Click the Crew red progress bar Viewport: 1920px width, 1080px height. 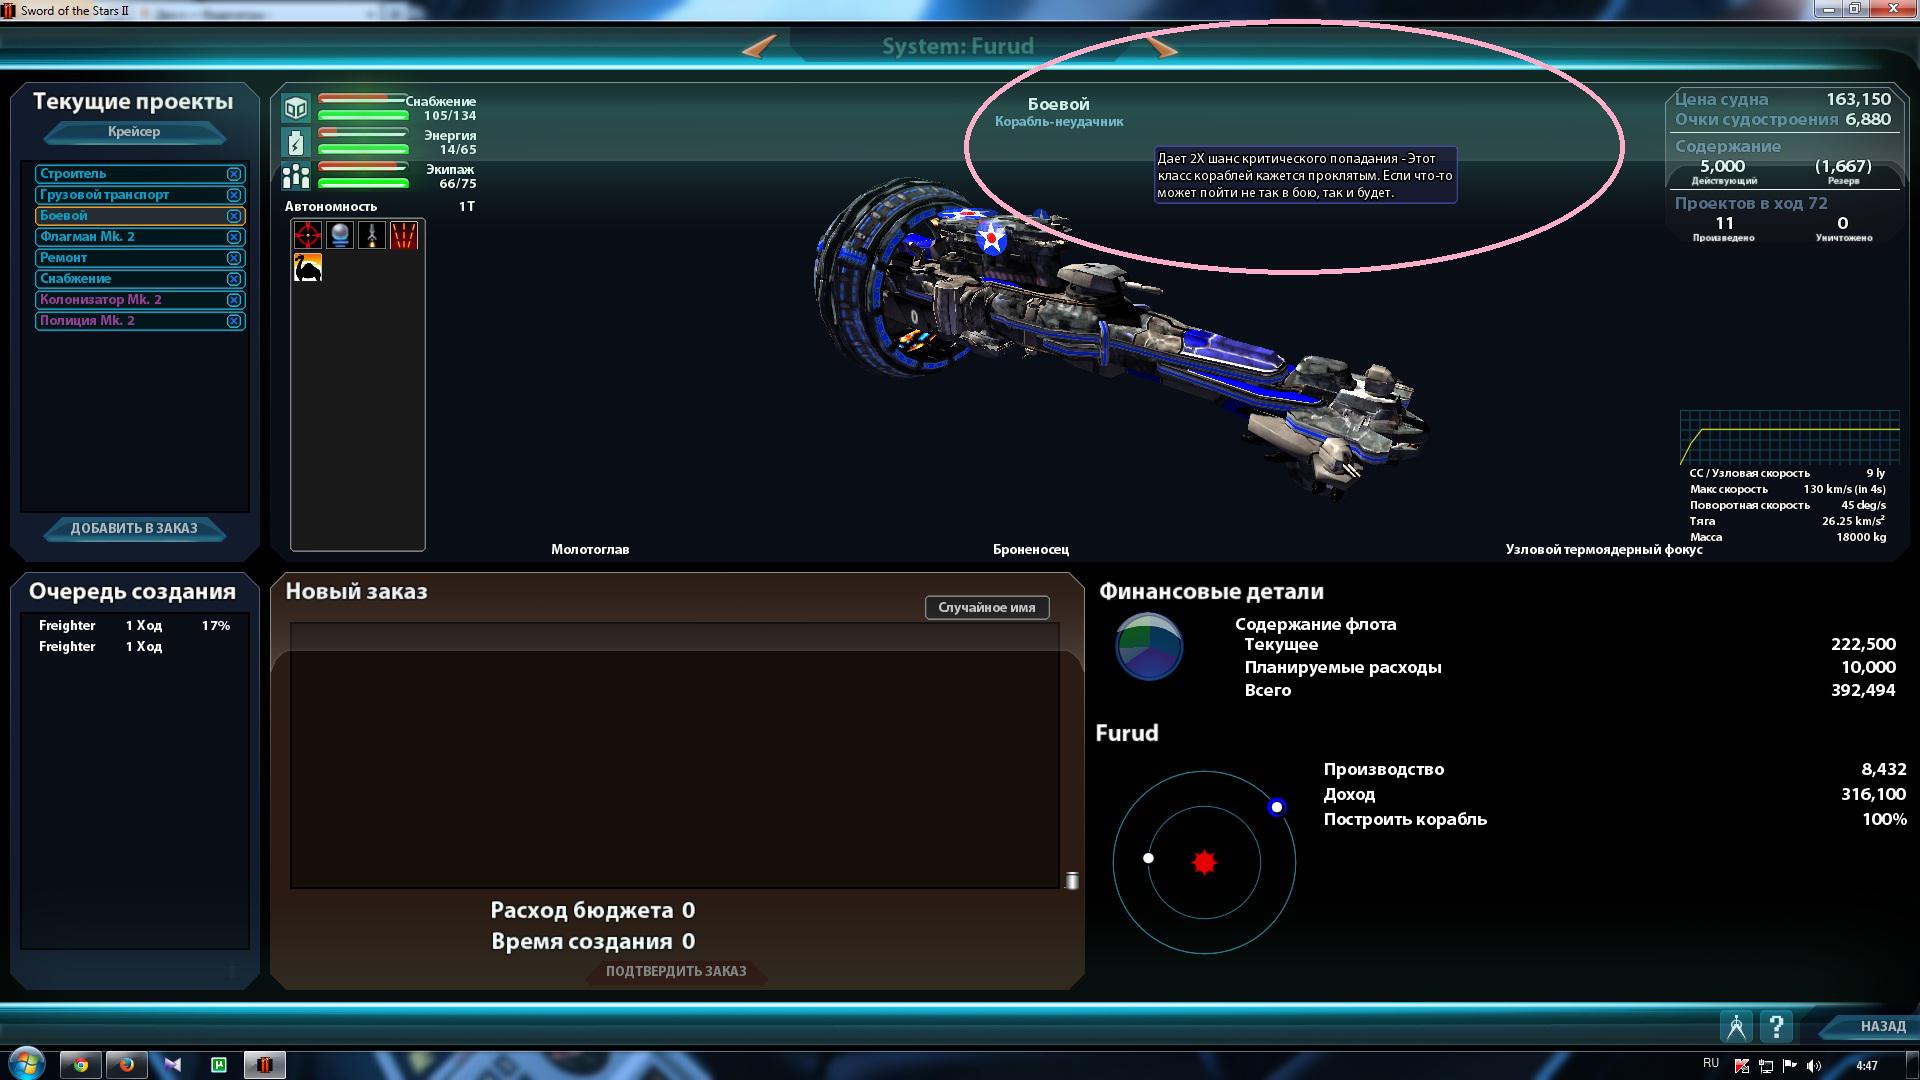(362, 167)
